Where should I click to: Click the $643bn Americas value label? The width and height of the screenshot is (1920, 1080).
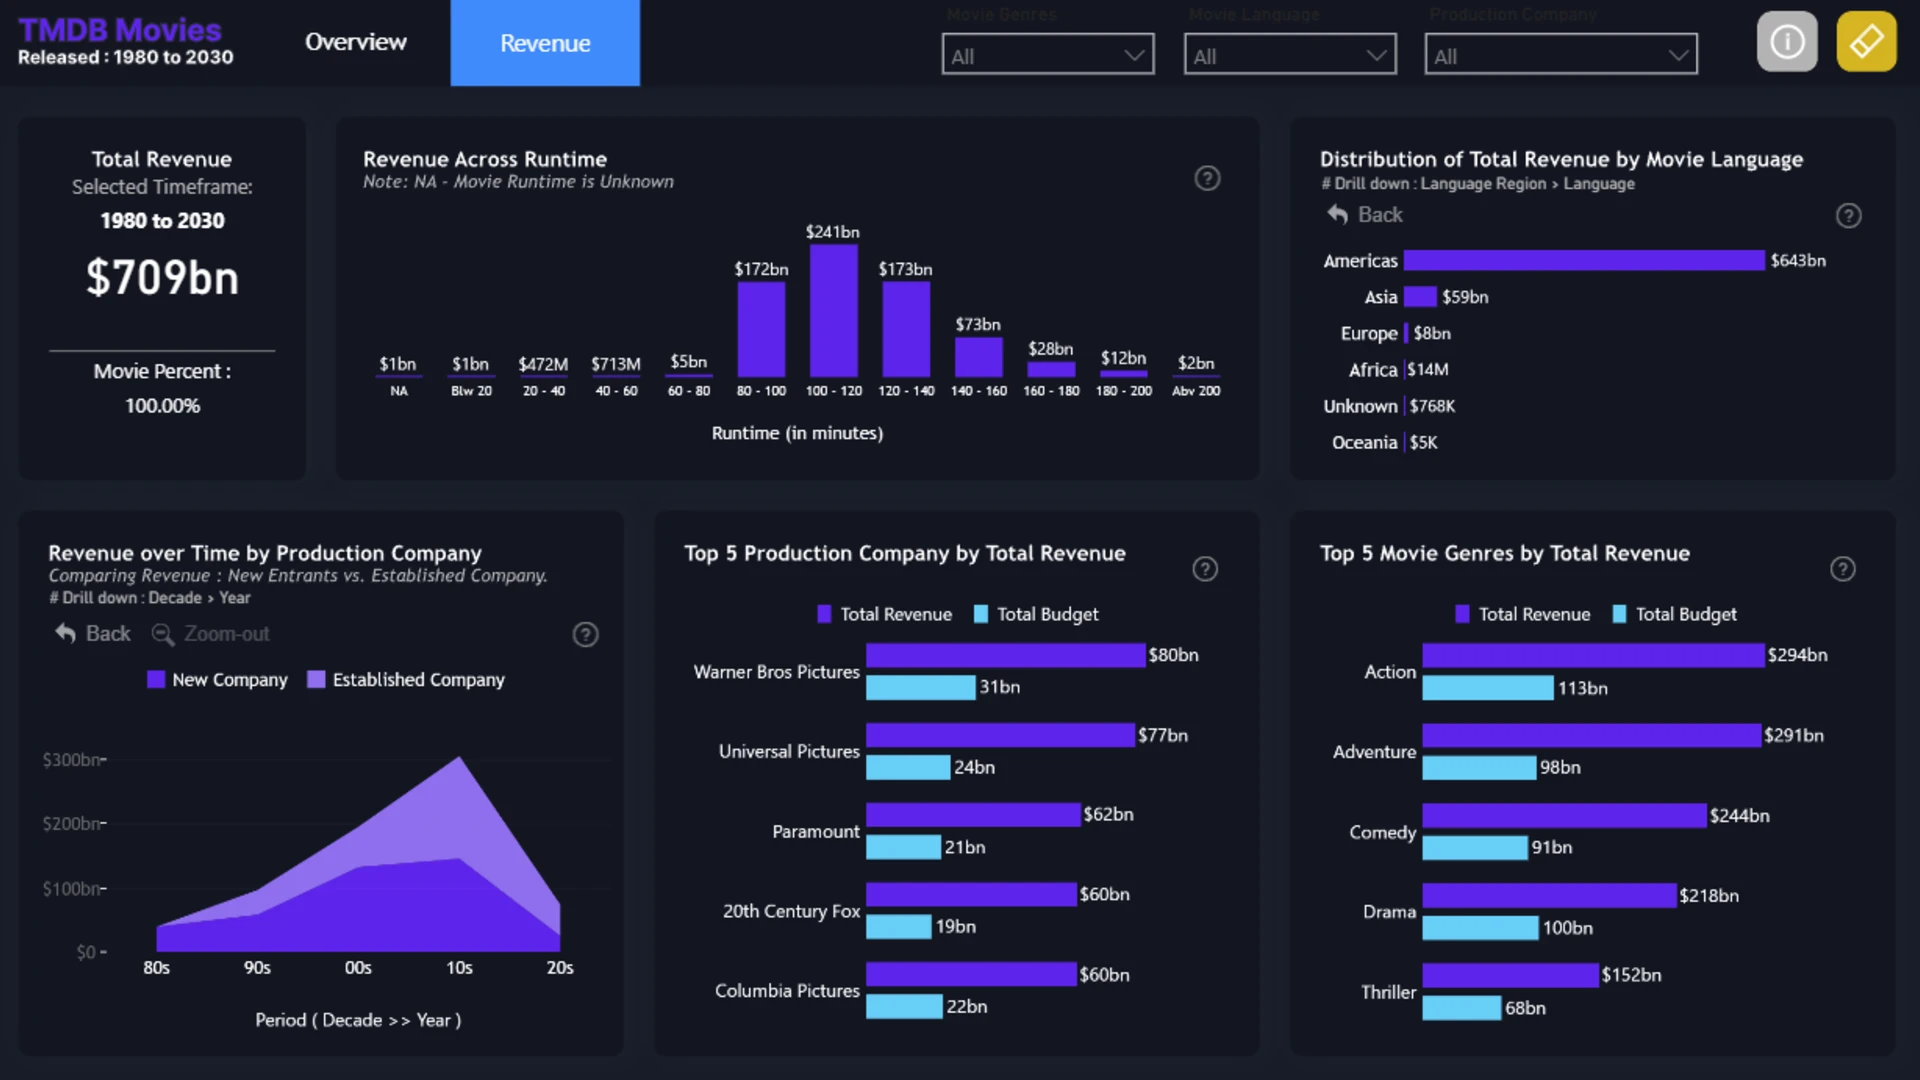click(x=1798, y=261)
